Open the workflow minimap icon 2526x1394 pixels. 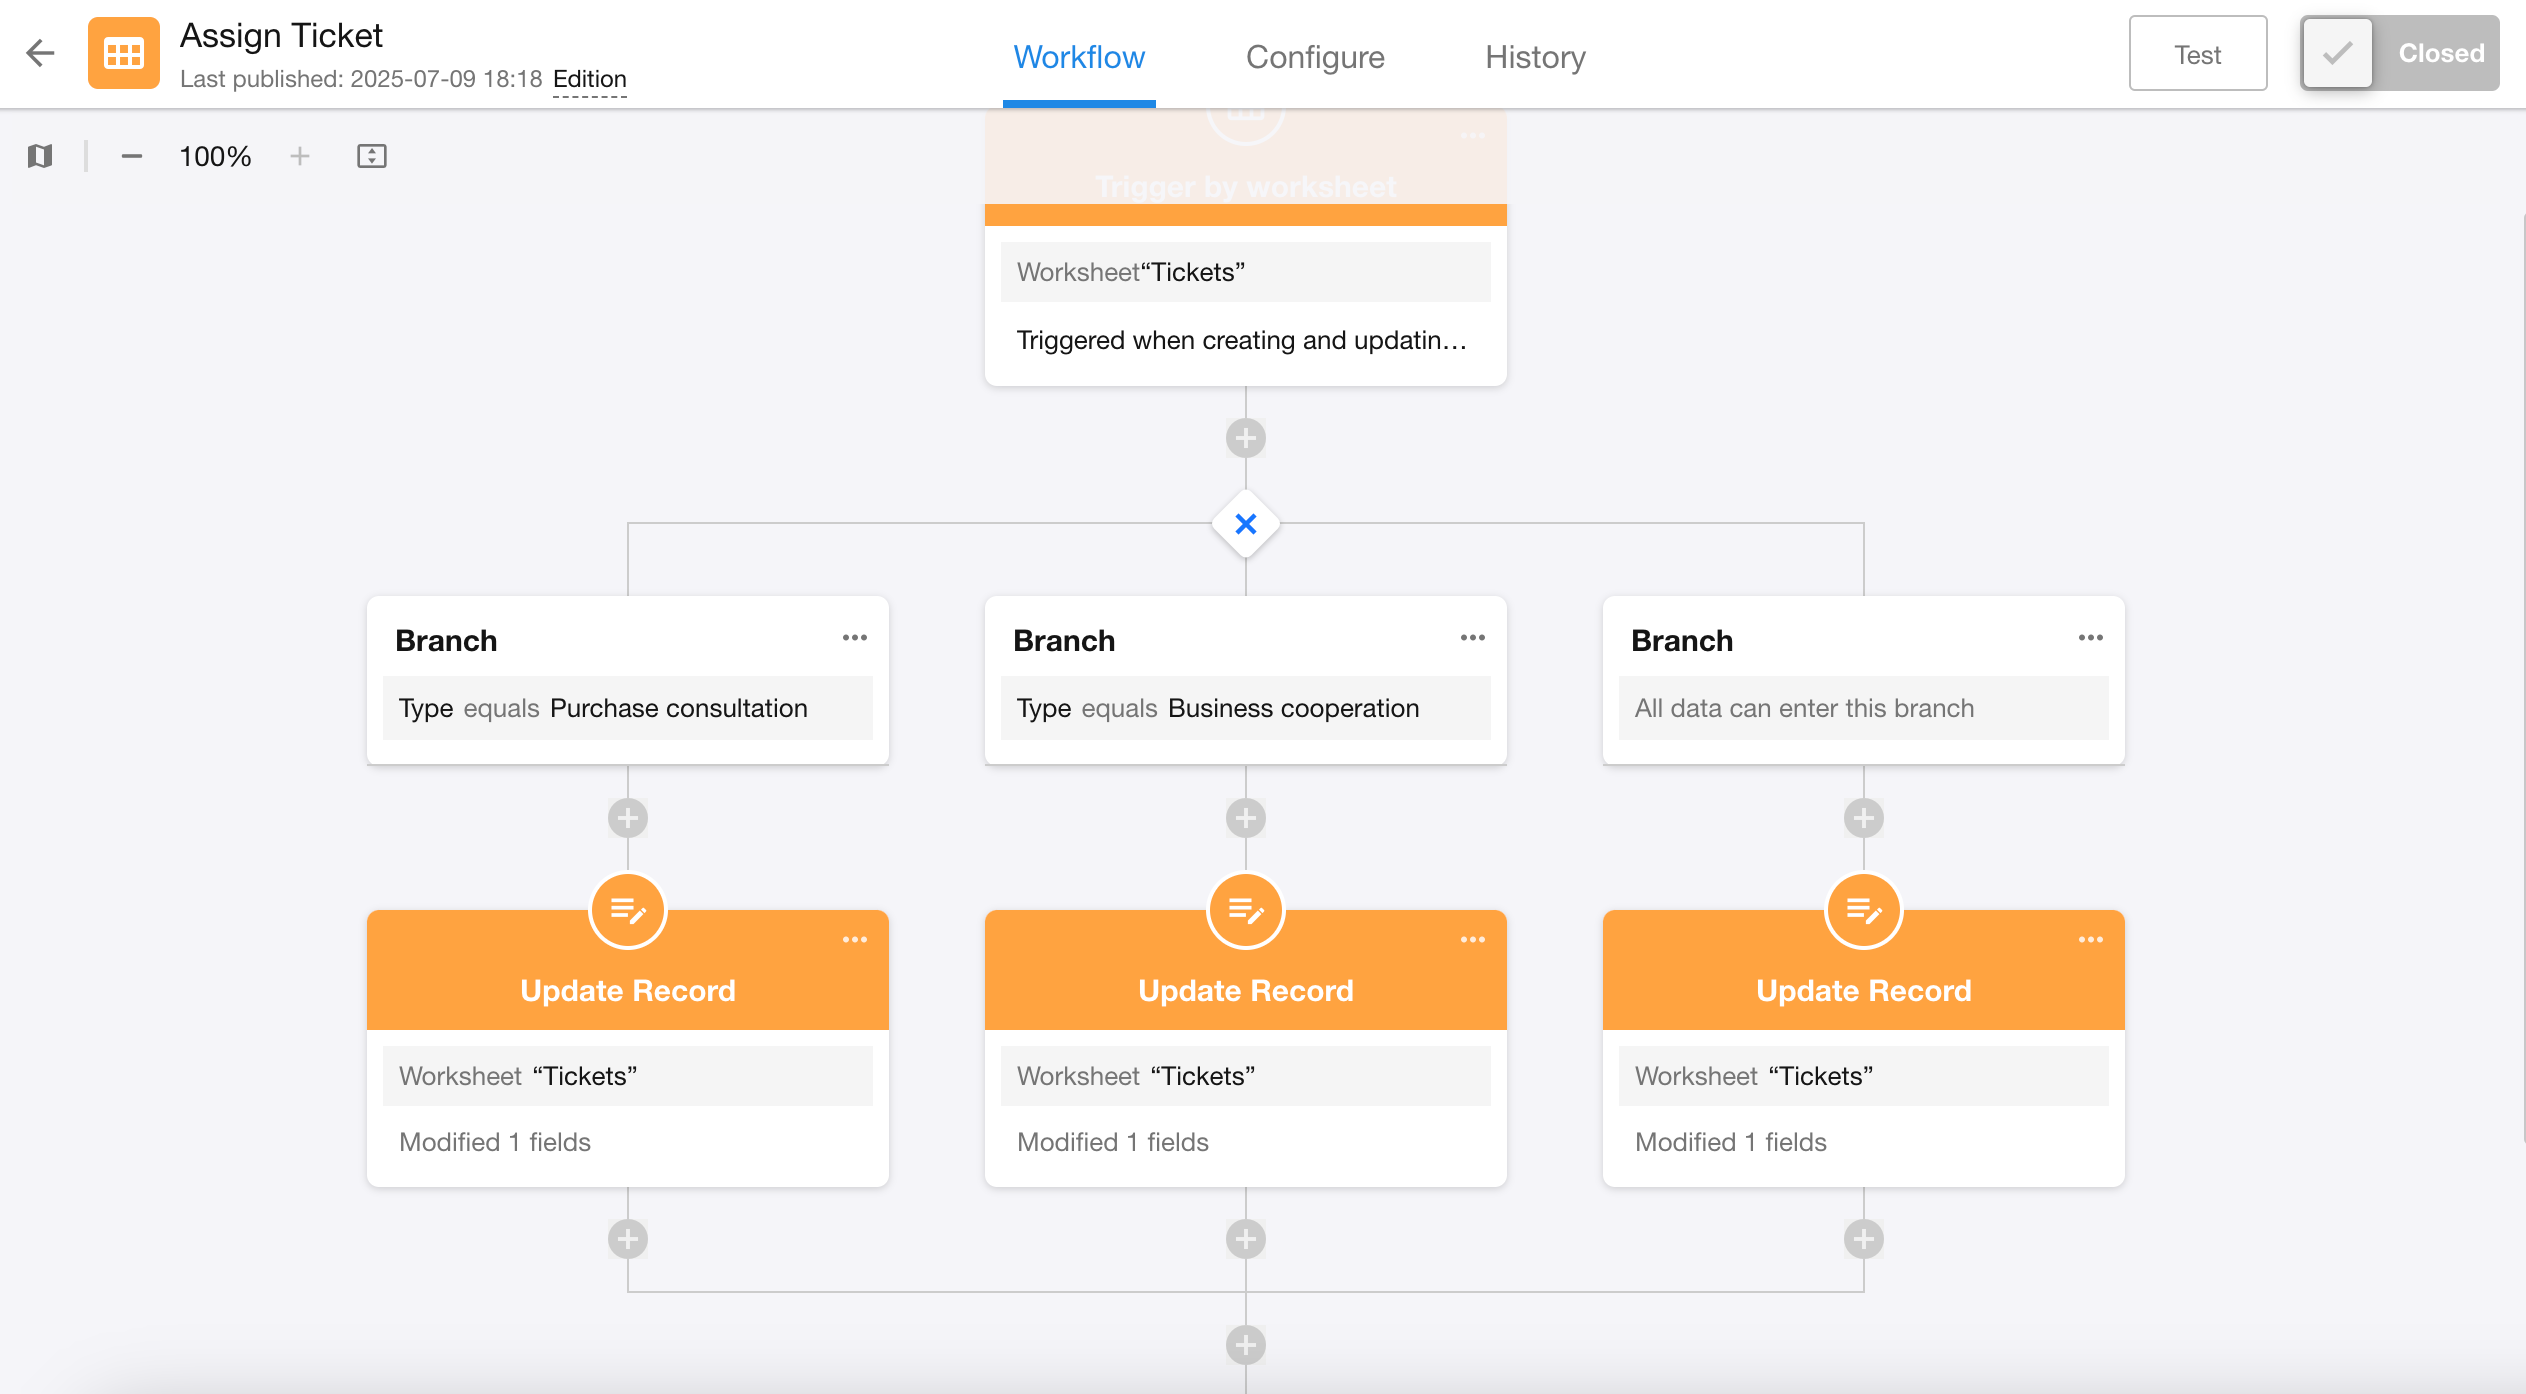pyautogui.click(x=40, y=156)
